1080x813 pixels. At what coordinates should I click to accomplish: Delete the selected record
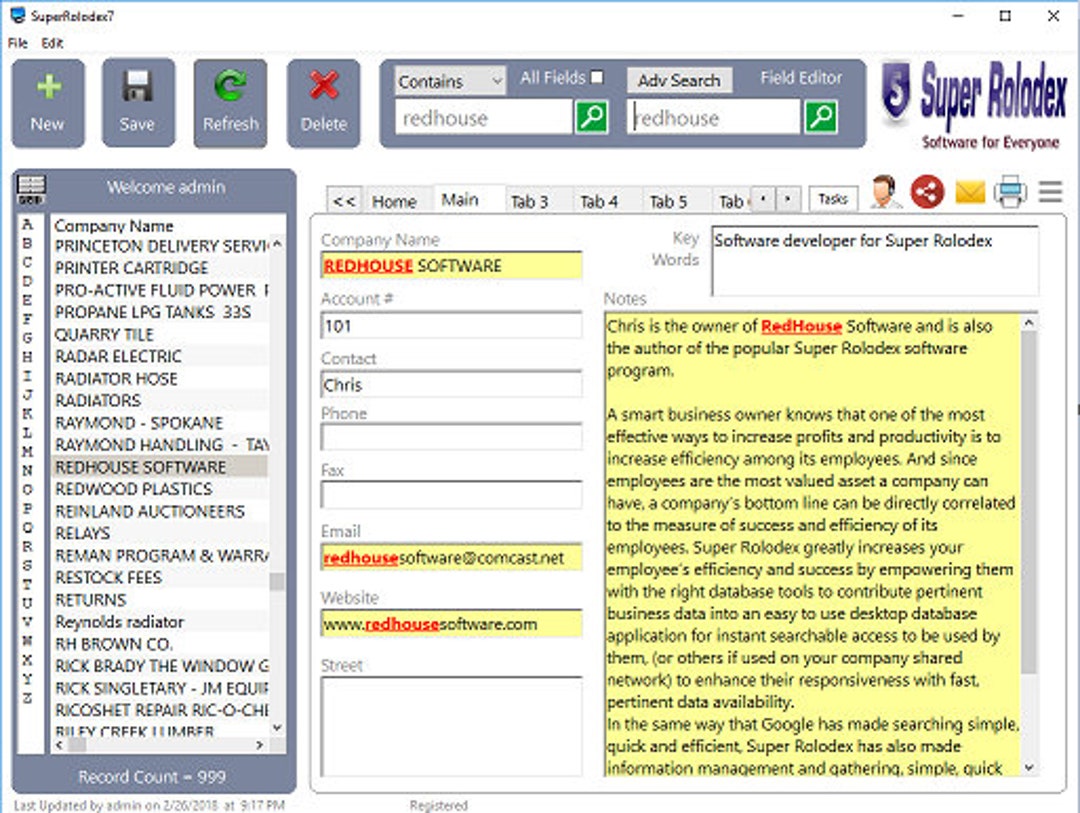(323, 103)
